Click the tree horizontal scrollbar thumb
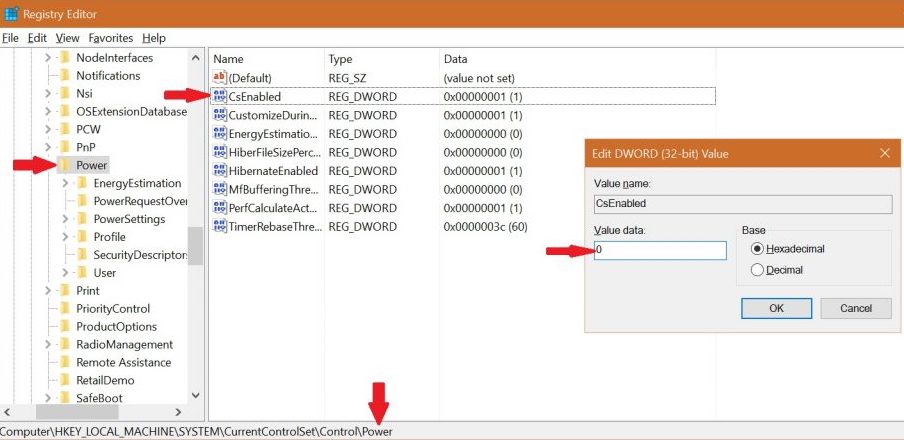Viewport: 904px width, 440px height. click(x=77, y=412)
